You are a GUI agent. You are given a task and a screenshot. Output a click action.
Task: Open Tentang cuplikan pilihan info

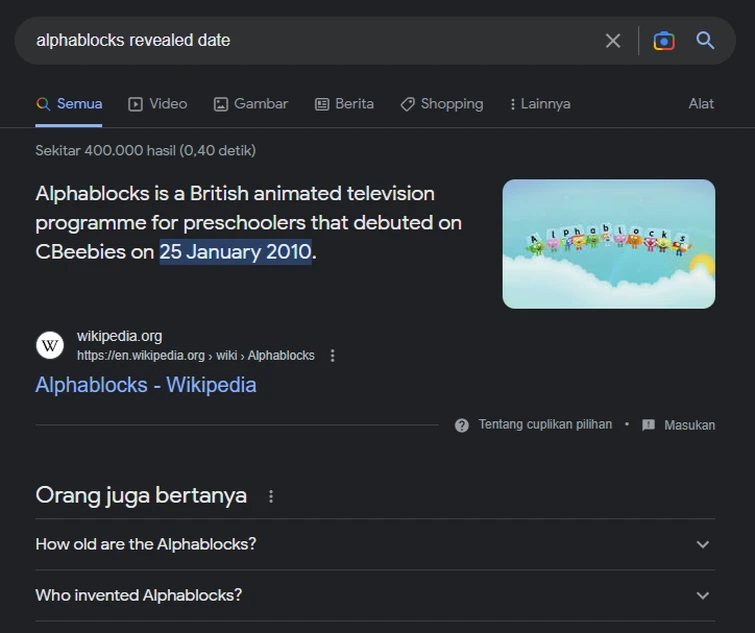coord(545,425)
